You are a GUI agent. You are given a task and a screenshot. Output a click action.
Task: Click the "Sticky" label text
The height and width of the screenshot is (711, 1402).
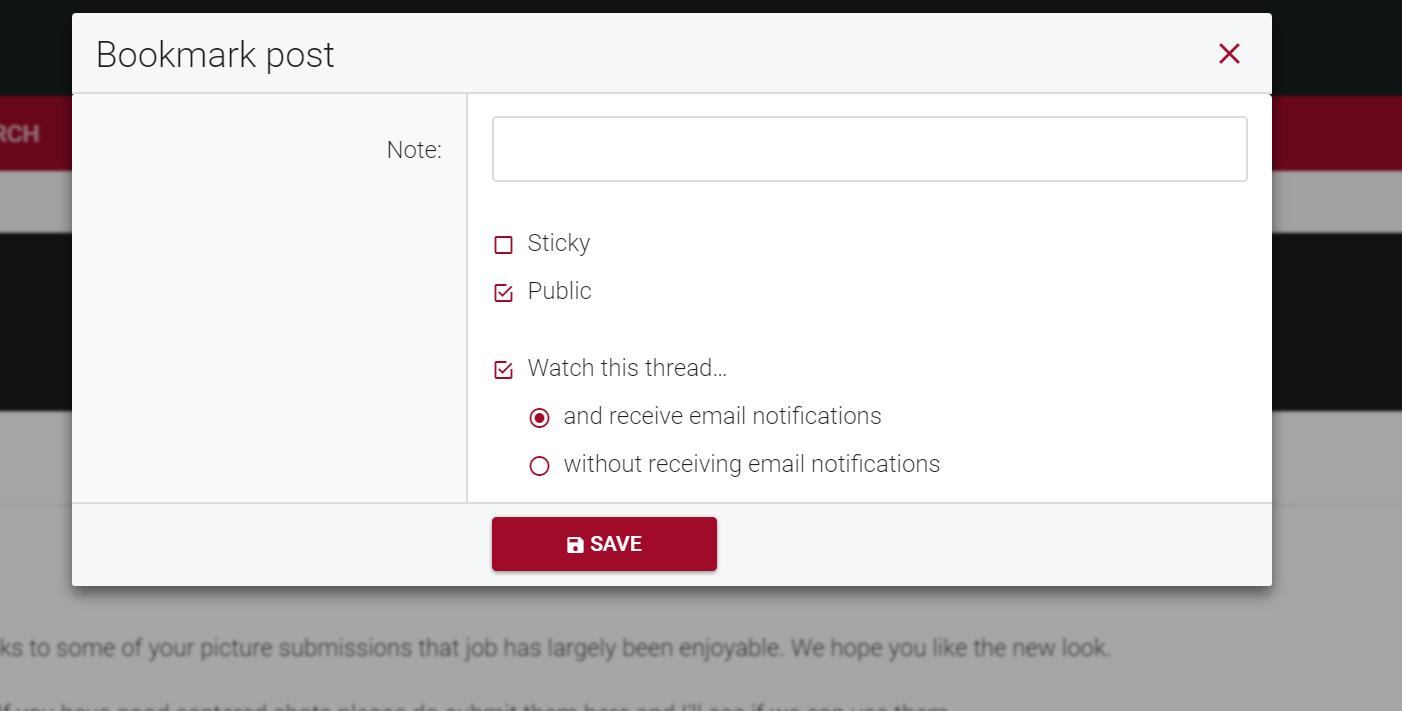point(559,243)
